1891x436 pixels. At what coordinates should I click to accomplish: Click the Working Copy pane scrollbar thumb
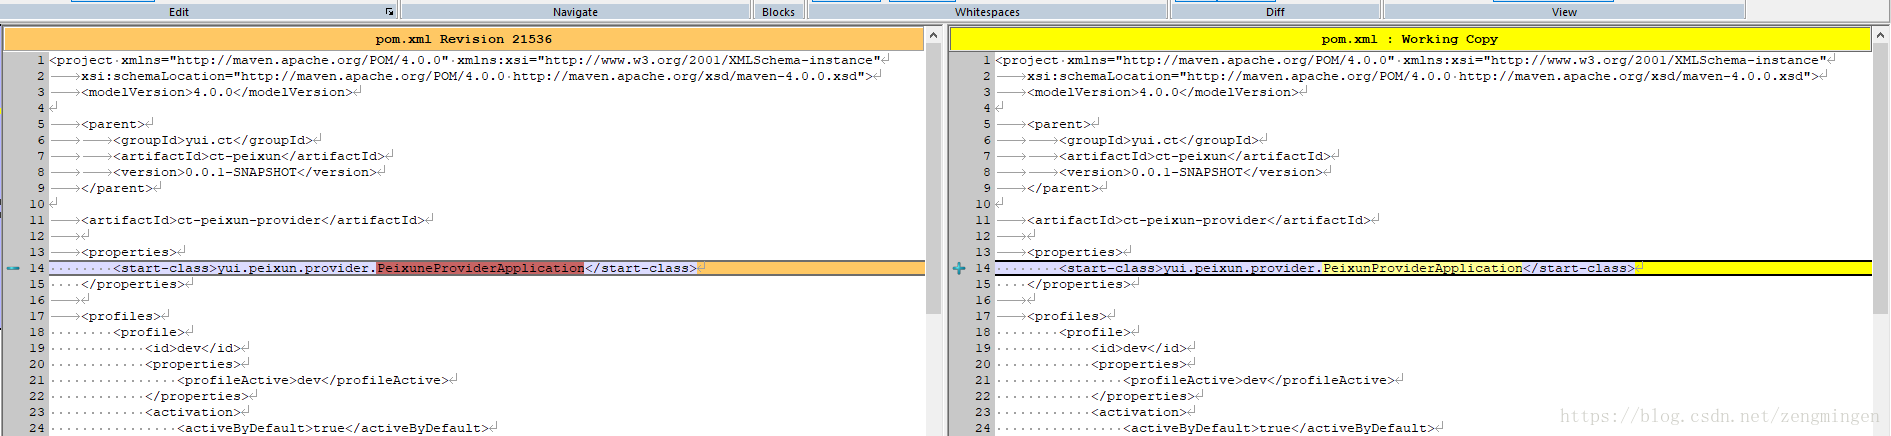[1880, 180]
